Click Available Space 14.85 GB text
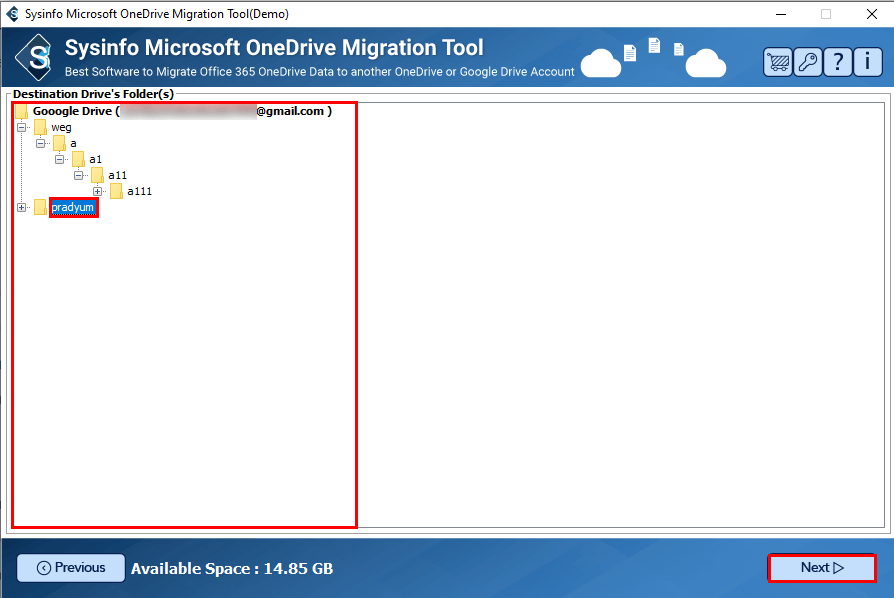 coord(232,568)
